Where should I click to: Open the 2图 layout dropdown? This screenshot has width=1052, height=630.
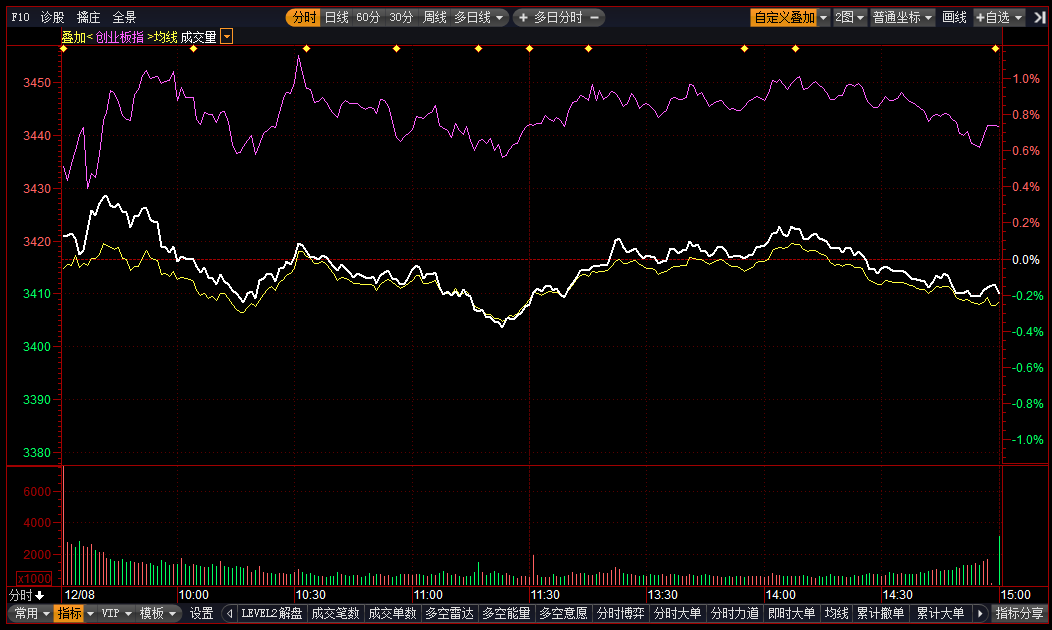point(850,18)
